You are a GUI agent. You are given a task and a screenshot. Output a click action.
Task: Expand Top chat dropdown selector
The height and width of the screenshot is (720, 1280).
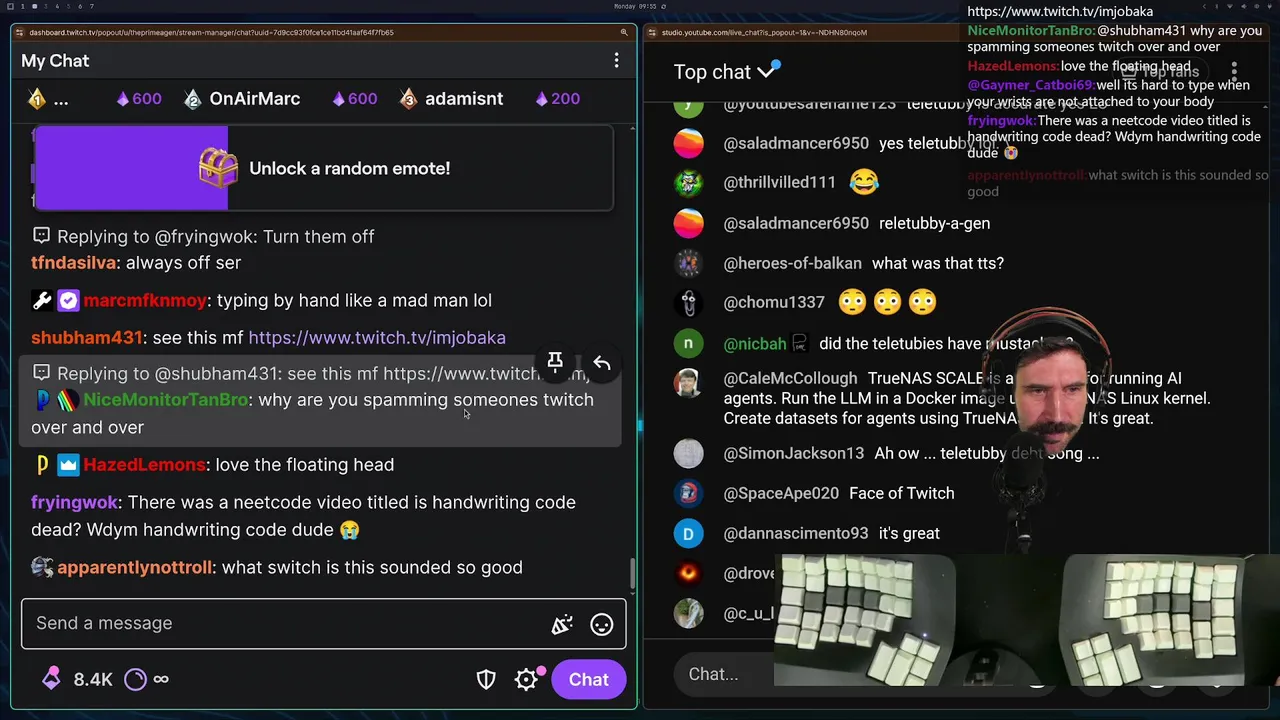726,72
